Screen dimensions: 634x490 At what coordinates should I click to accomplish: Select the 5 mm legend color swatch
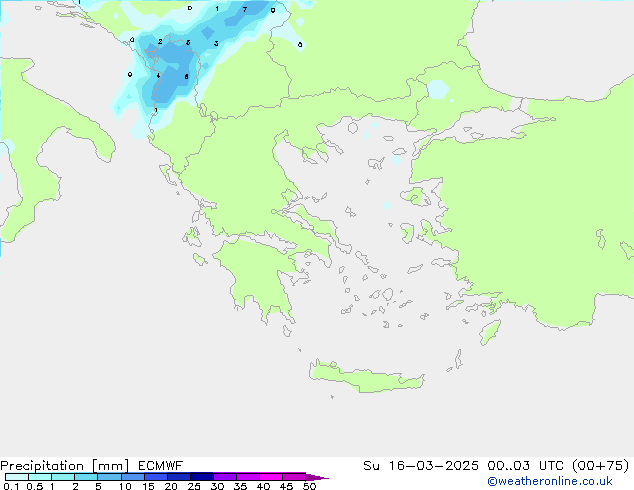coord(109,477)
